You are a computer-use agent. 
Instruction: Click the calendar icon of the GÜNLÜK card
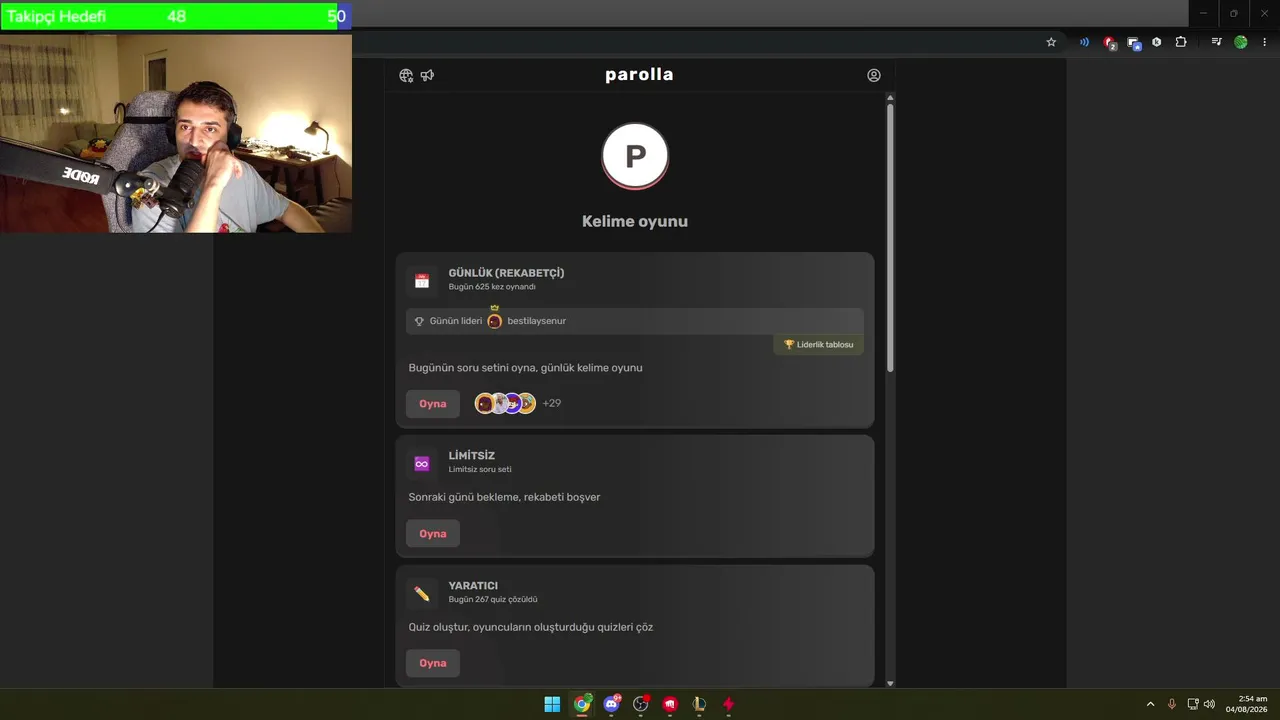tap(422, 281)
